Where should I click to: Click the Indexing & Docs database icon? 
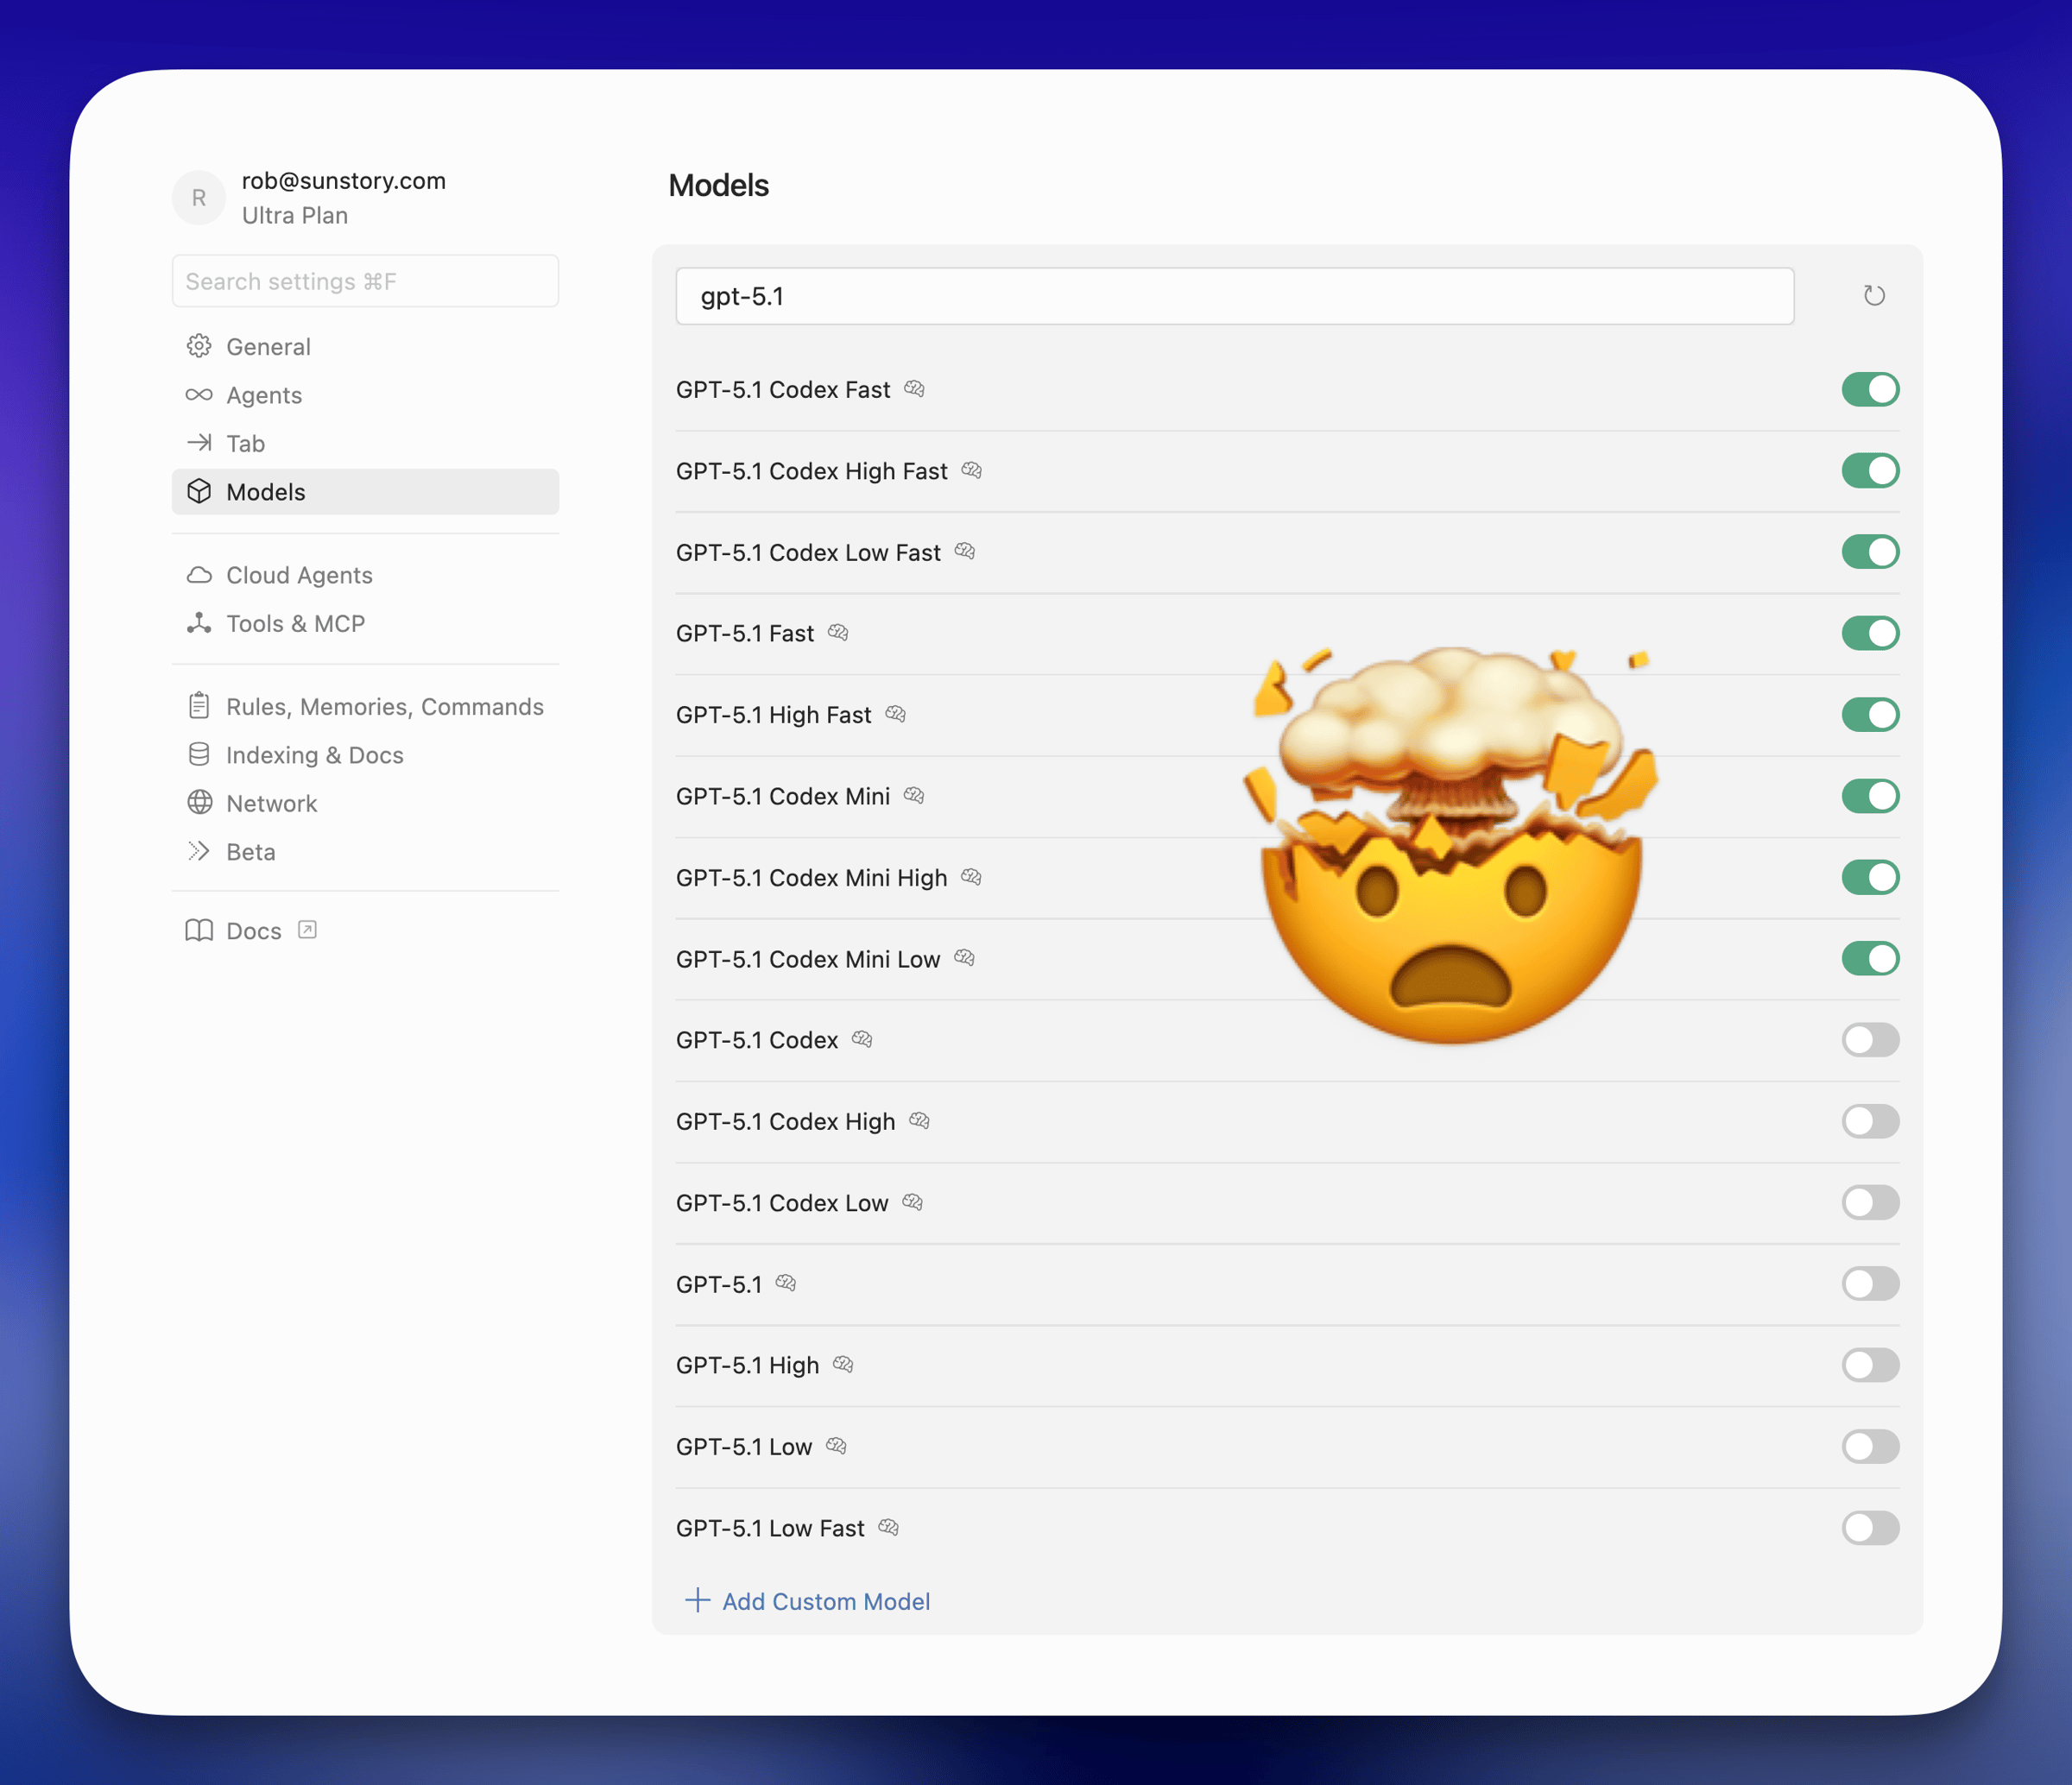pyautogui.click(x=199, y=754)
